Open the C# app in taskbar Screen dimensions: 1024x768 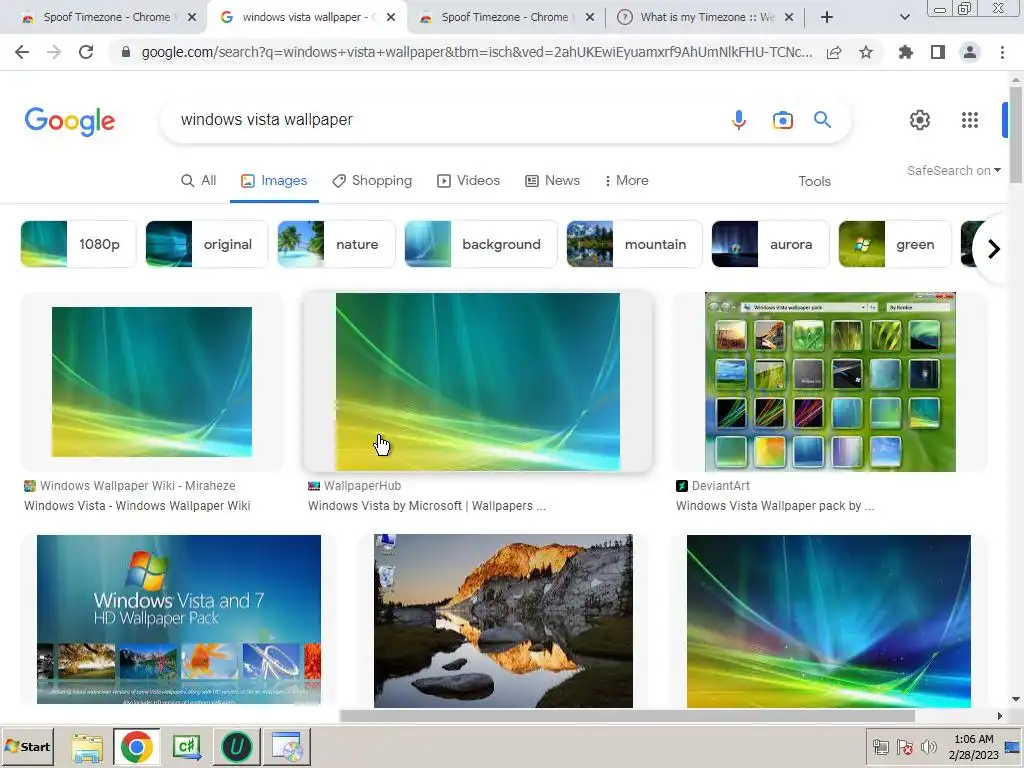click(187, 746)
